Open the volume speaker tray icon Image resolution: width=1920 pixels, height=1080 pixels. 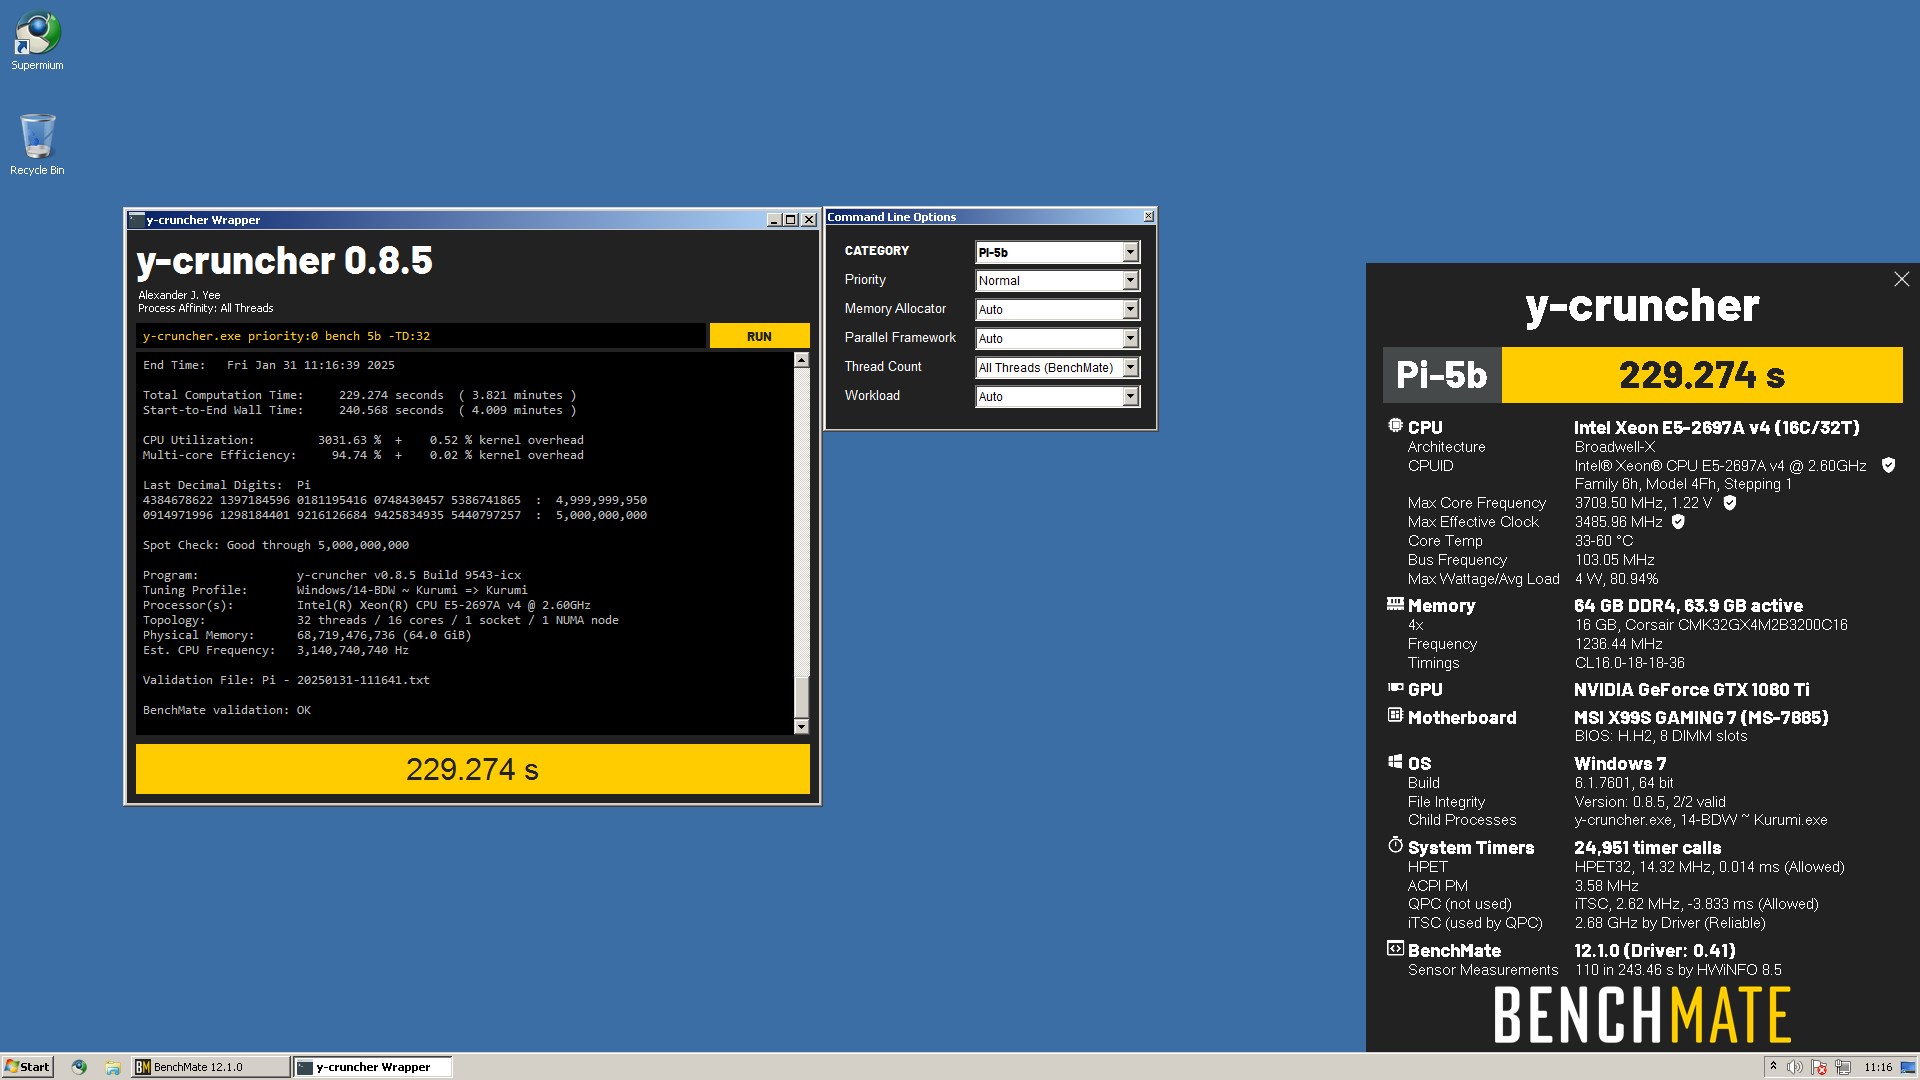point(1795,1067)
